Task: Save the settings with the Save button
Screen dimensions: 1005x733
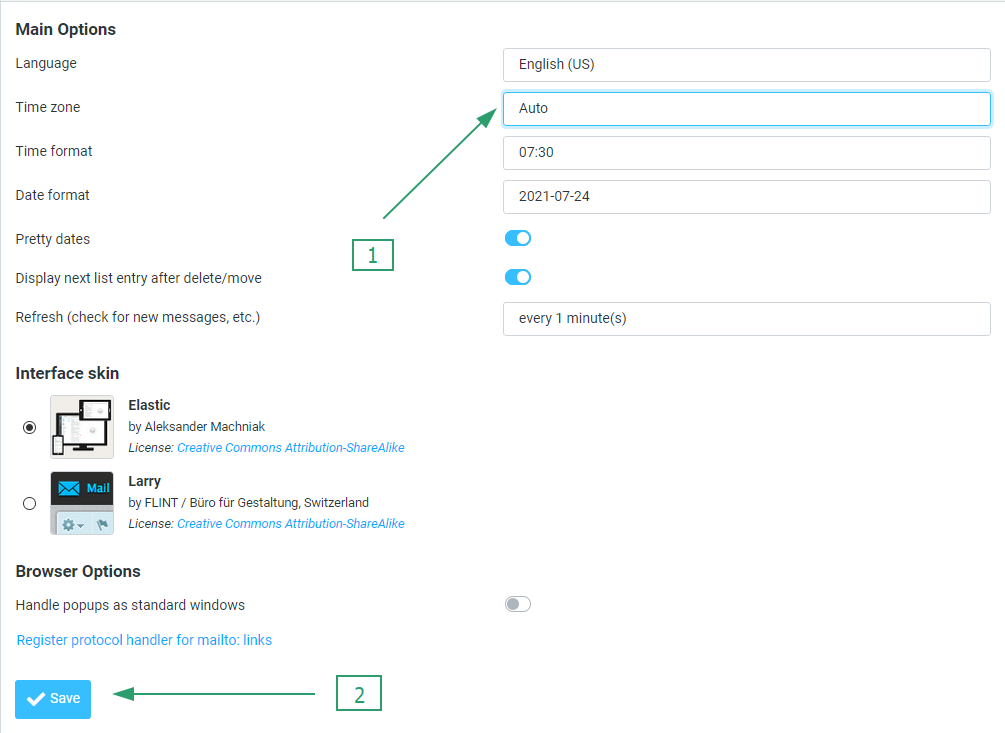Action: (x=53, y=699)
